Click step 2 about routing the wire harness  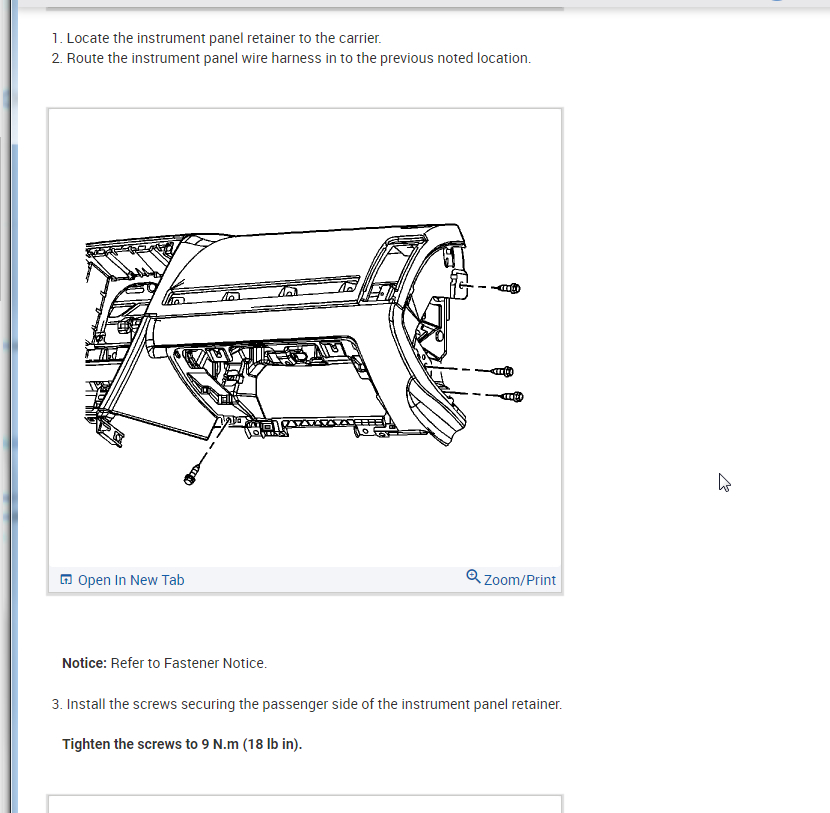pos(291,58)
